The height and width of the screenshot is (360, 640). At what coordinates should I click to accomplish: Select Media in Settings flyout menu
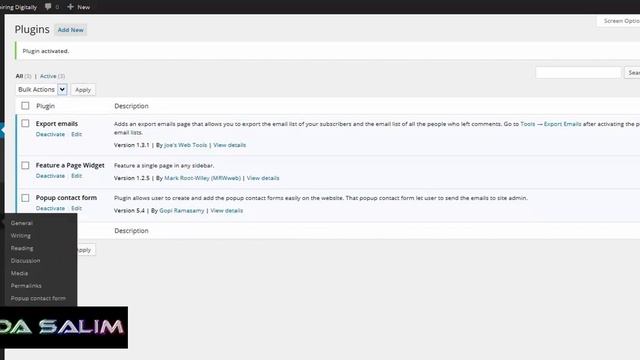(19, 273)
